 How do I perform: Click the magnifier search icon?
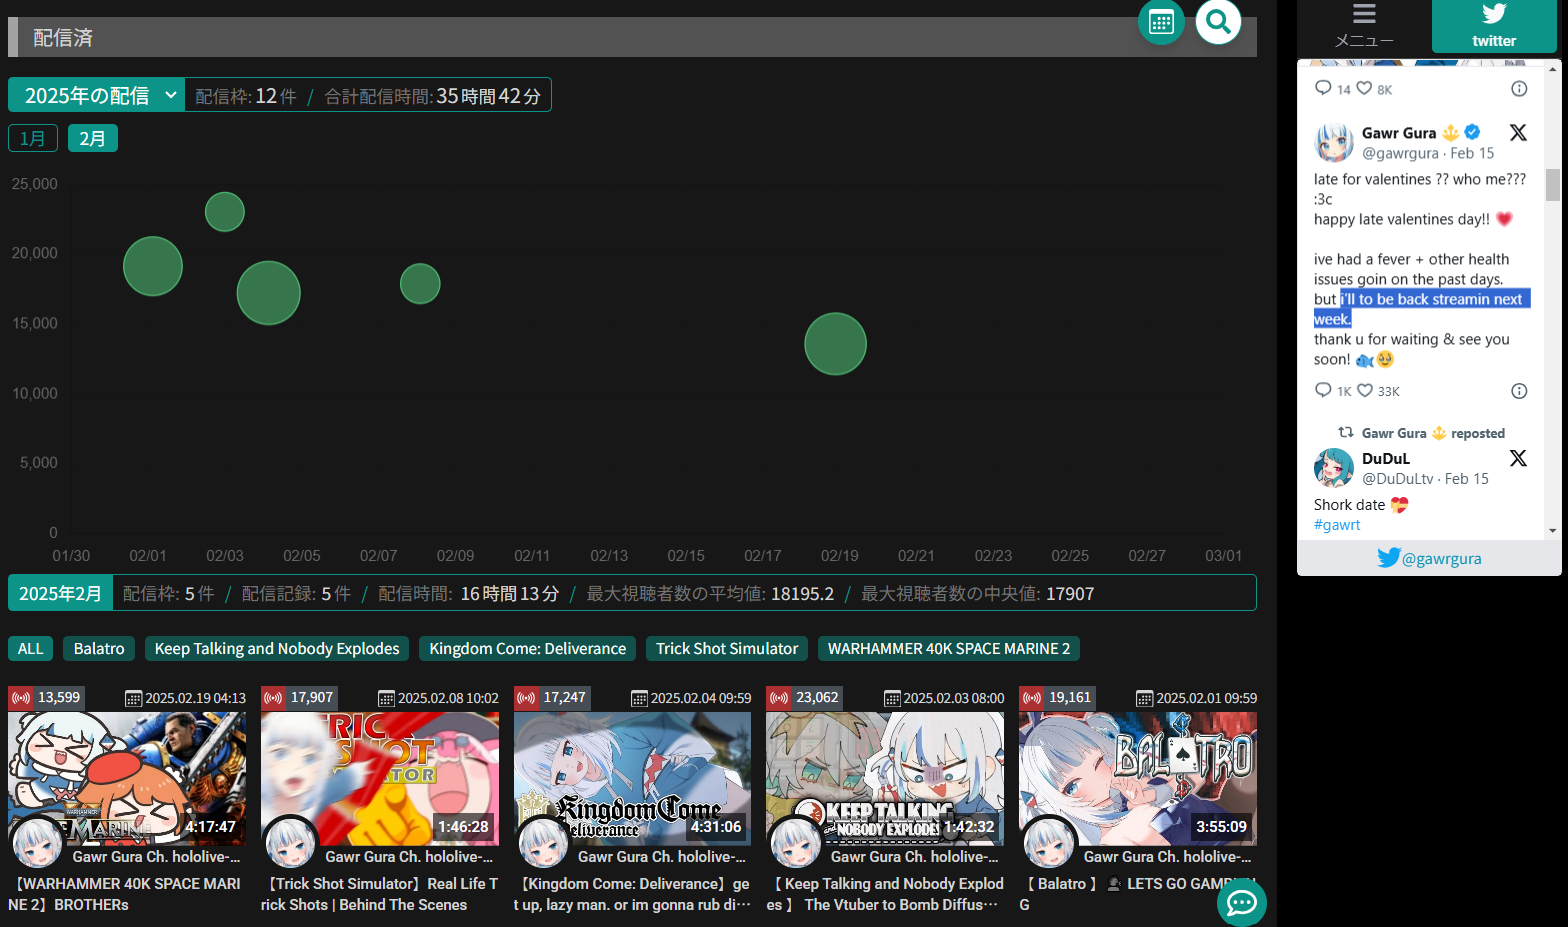click(1217, 22)
